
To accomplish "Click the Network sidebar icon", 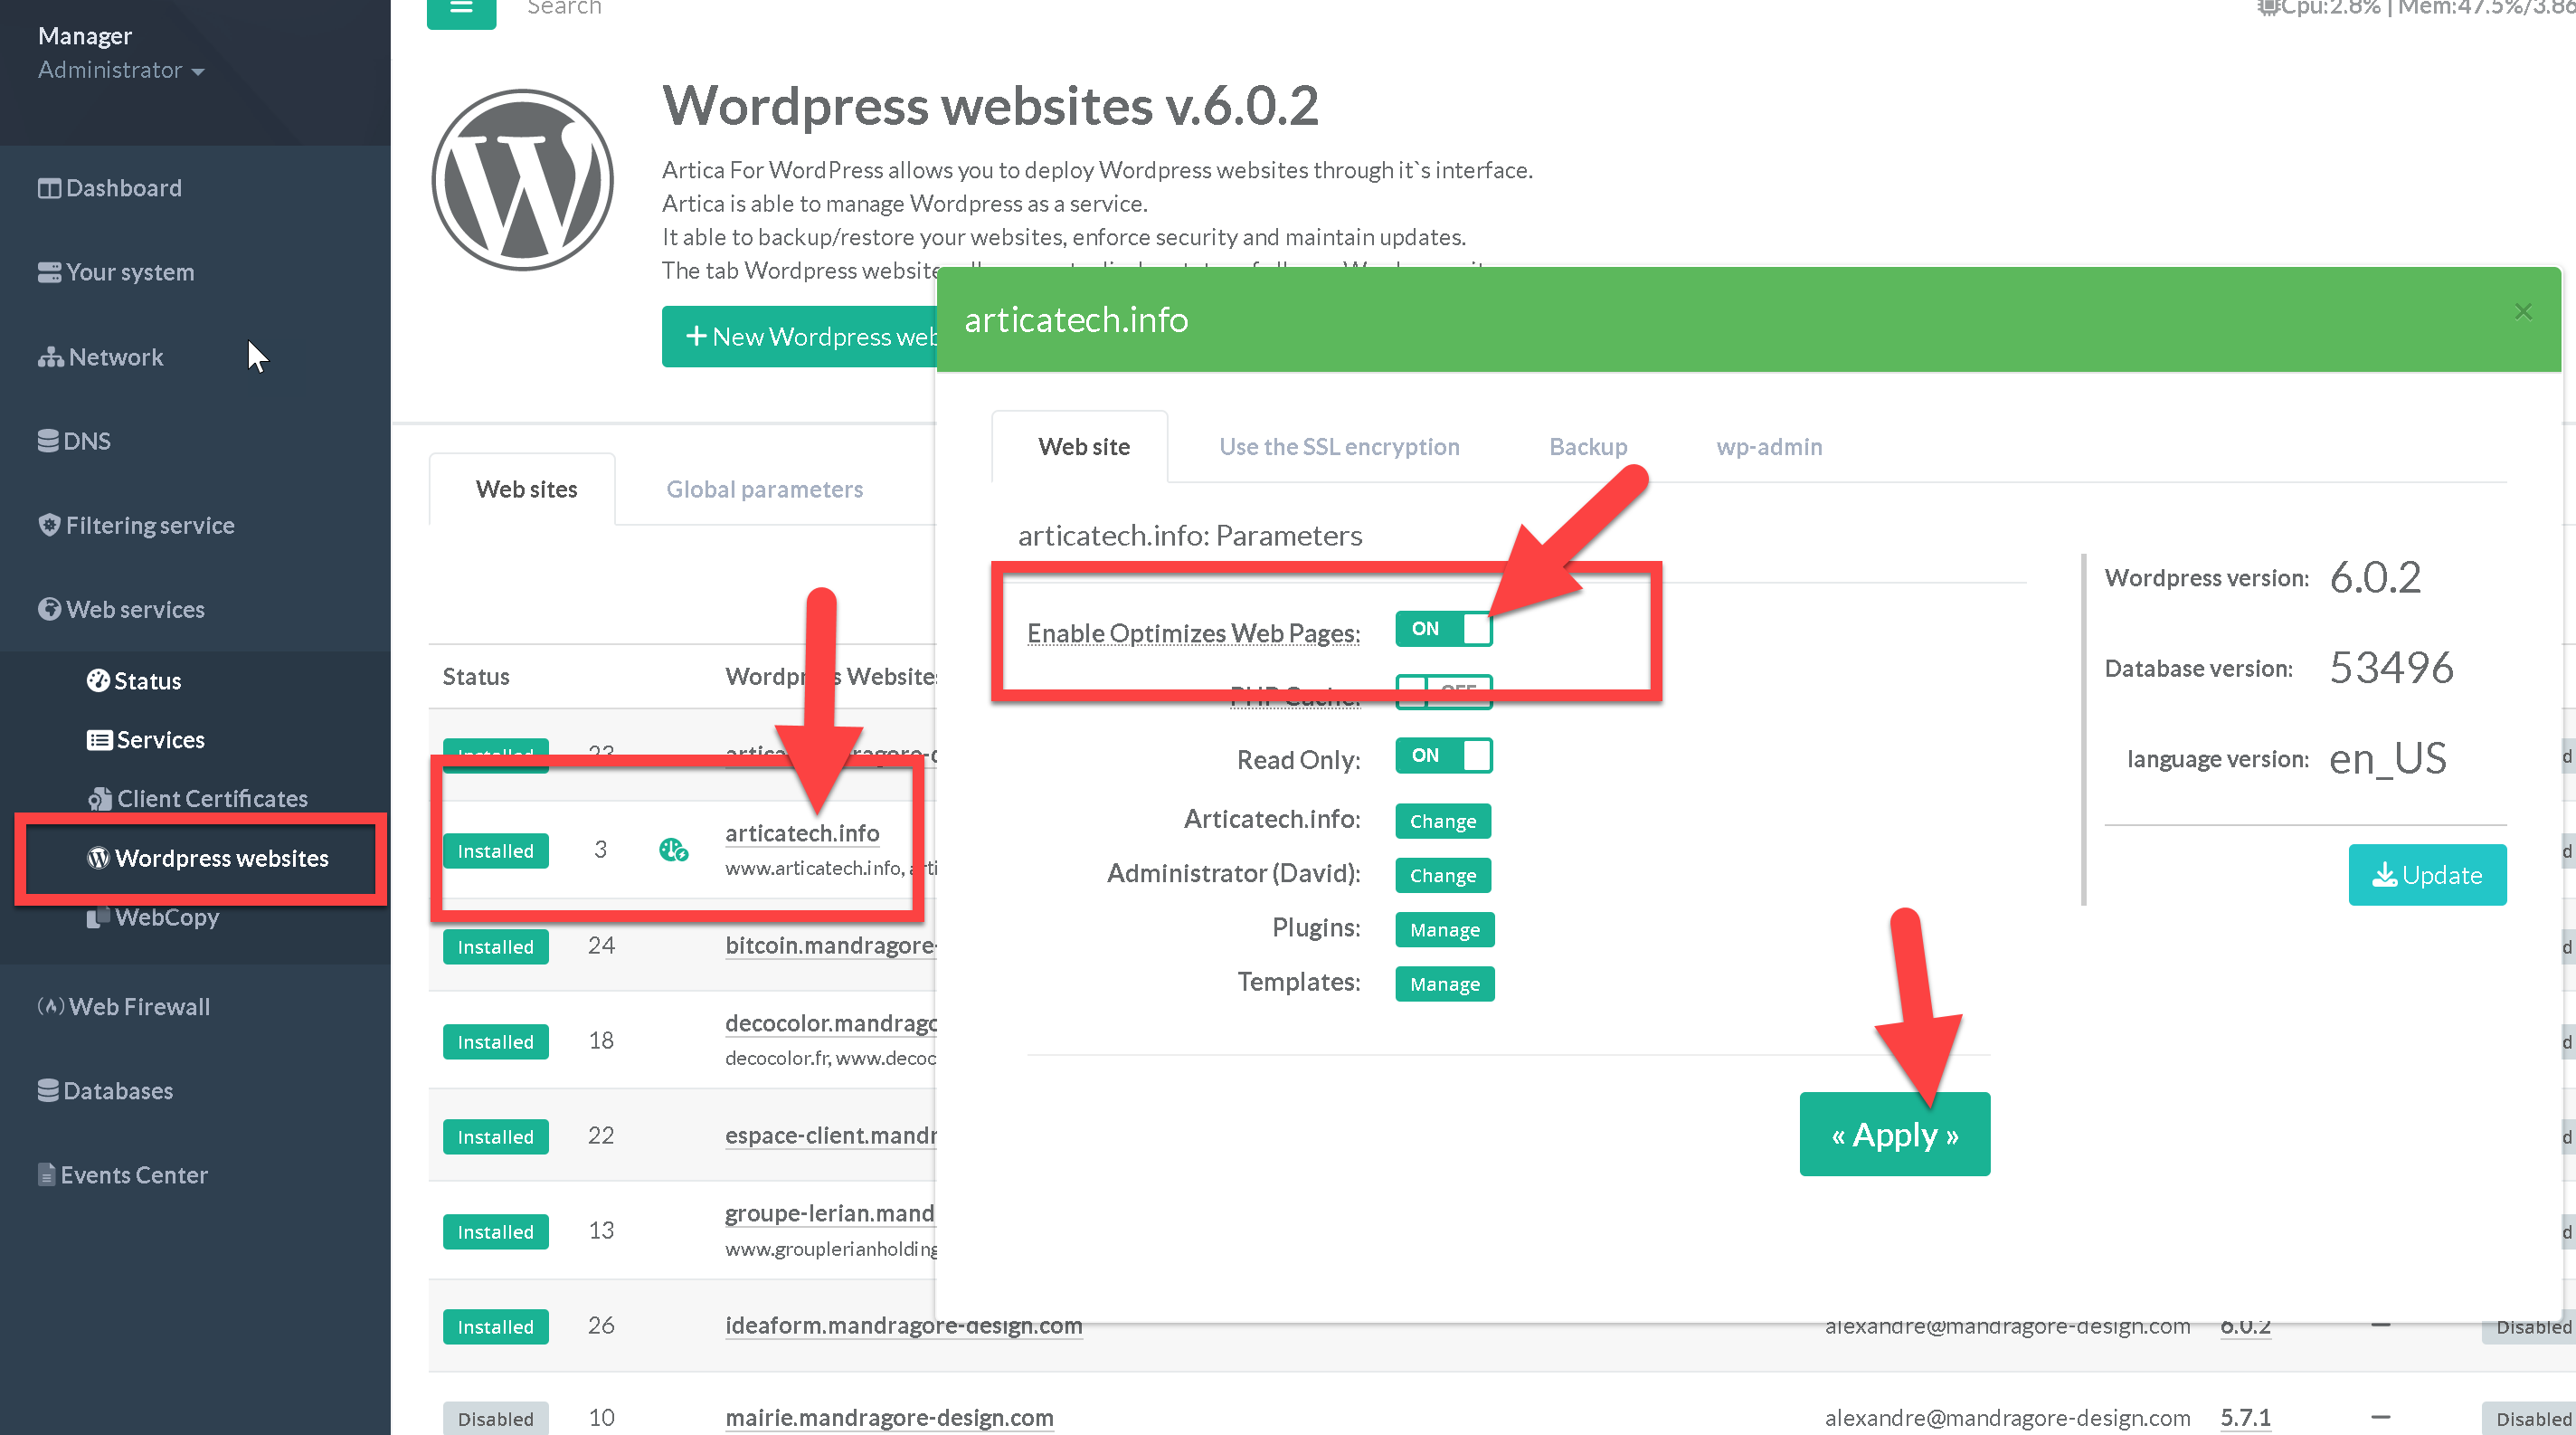I will click(x=50, y=357).
